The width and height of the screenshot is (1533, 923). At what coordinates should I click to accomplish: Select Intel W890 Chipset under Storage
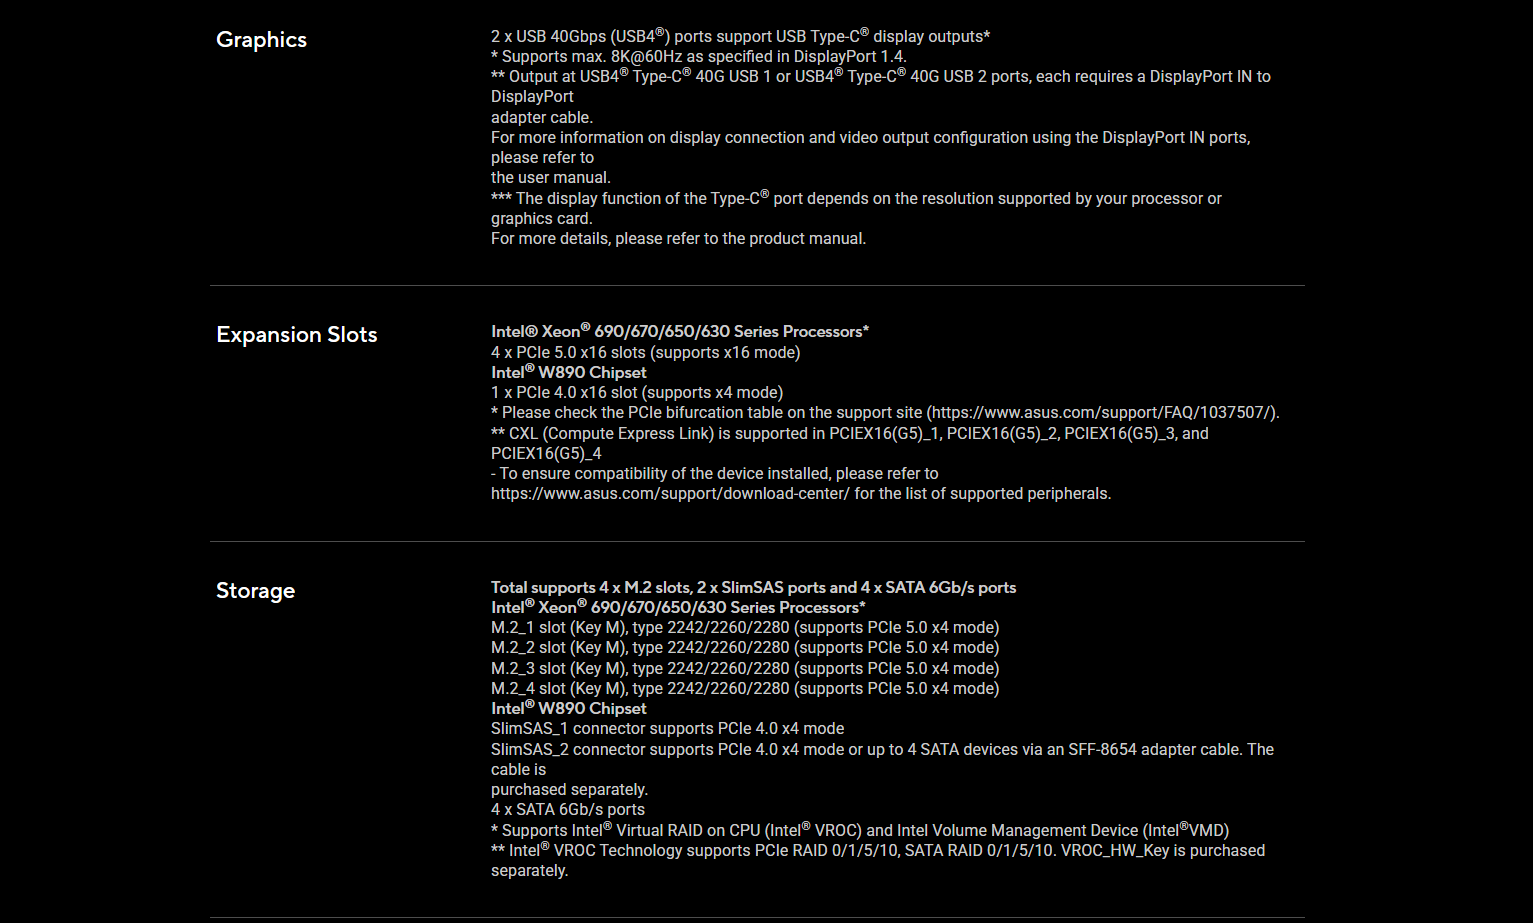[x=568, y=709]
